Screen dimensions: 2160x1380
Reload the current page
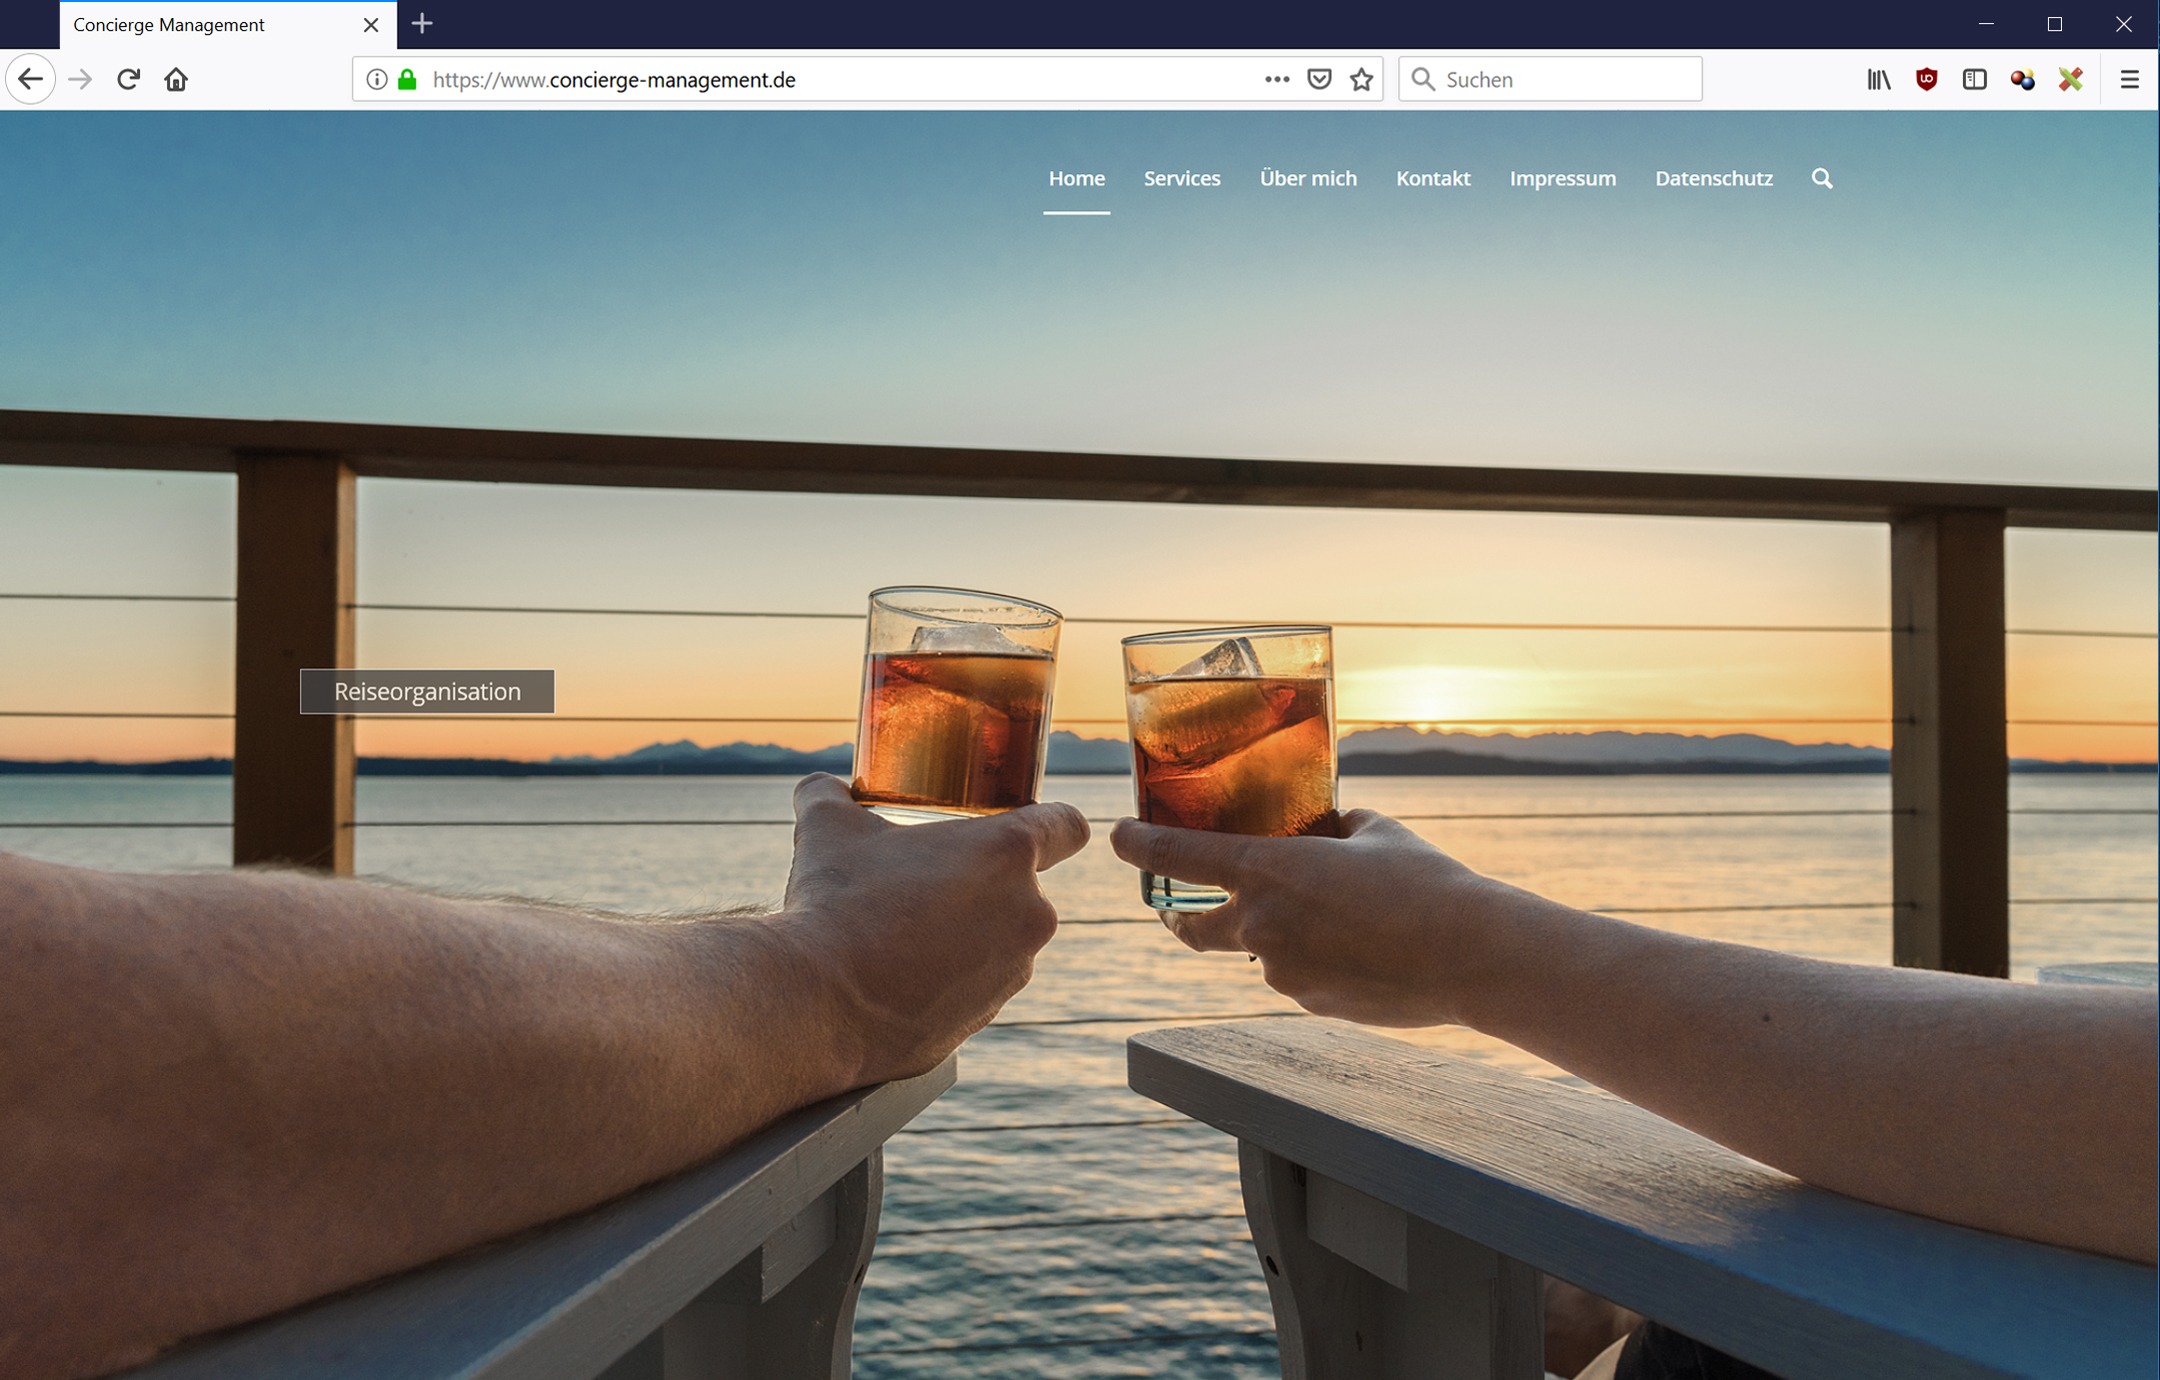pos(128,79)
